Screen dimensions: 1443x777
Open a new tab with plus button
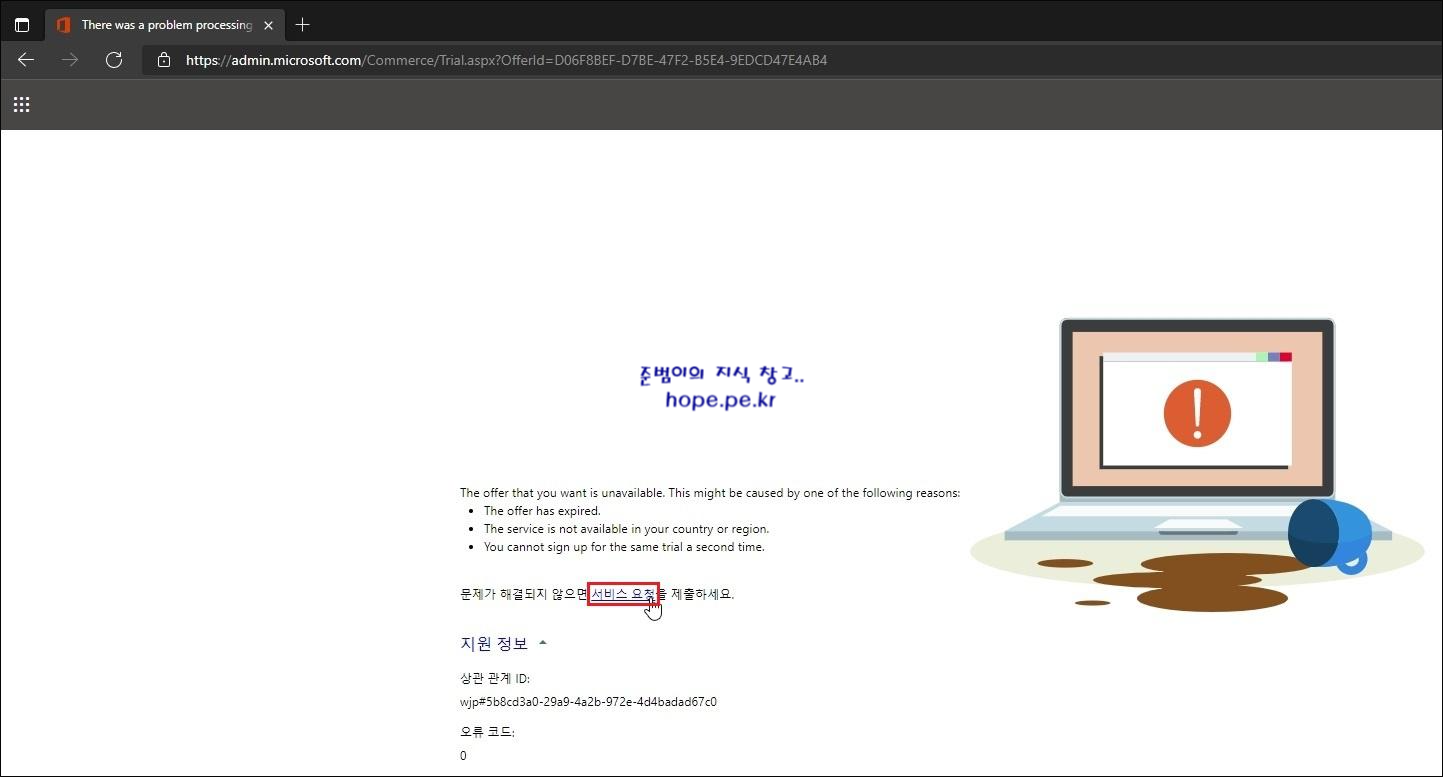pyautogui.click(x=303, y=25)
